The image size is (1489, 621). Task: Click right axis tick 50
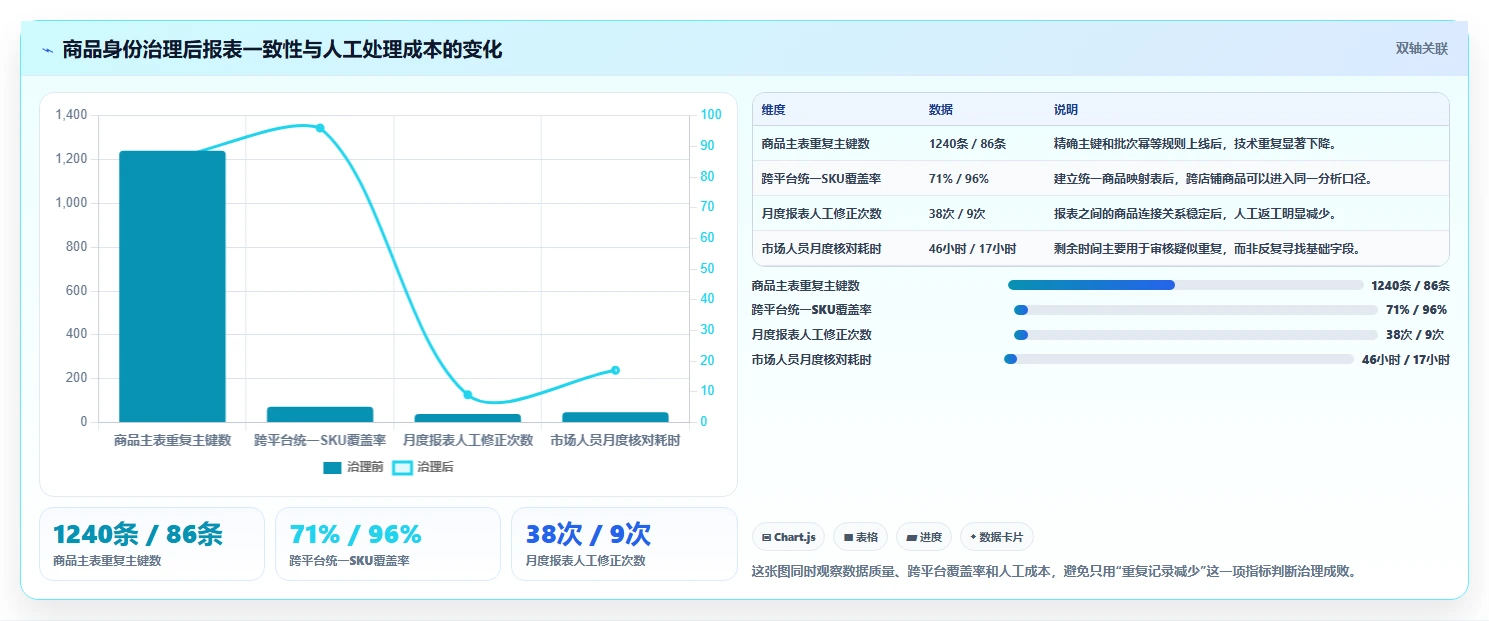click(708, 268)
